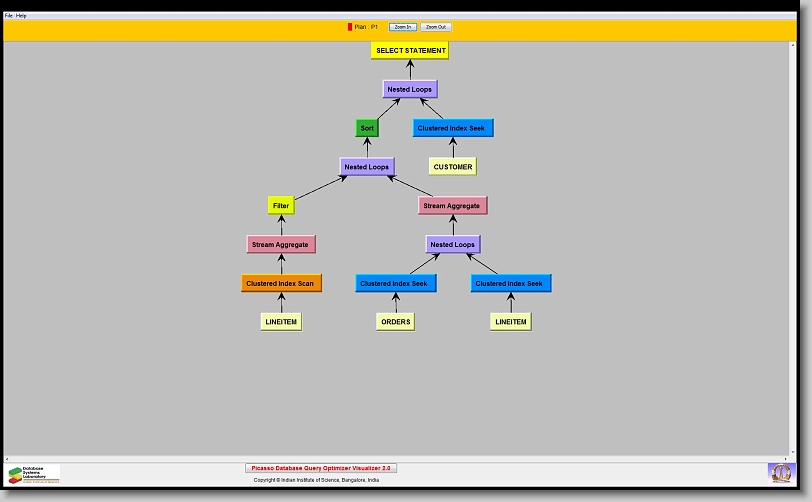The height and width of the screenshot is (502, 812).
Task: Click the Clustered Index Seek node above CUSTOMER
Action: pos(453,128)
